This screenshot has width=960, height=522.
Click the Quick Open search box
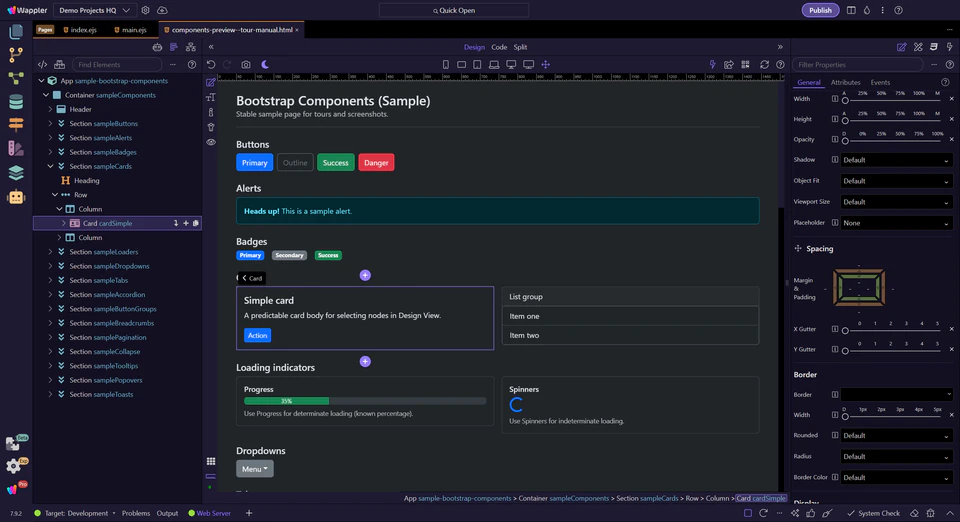(x=454, y=10)
